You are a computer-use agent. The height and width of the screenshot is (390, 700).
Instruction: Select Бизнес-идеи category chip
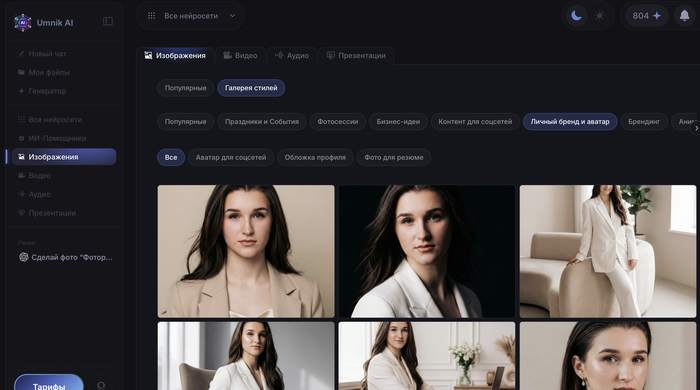(398, 121)
